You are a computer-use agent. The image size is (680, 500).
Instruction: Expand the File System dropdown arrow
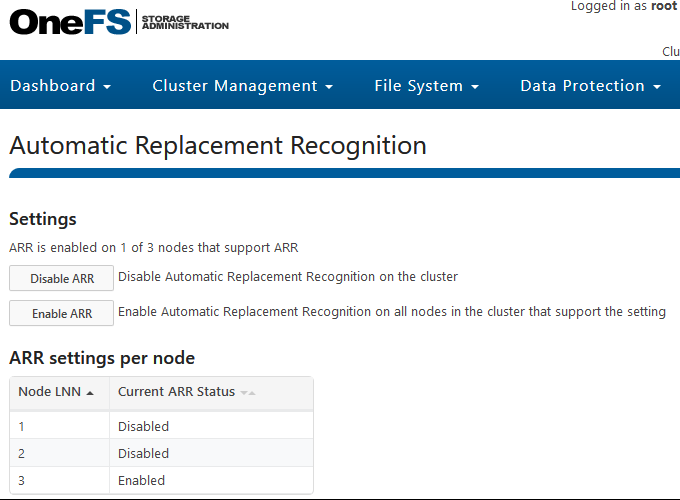point(475,87)
